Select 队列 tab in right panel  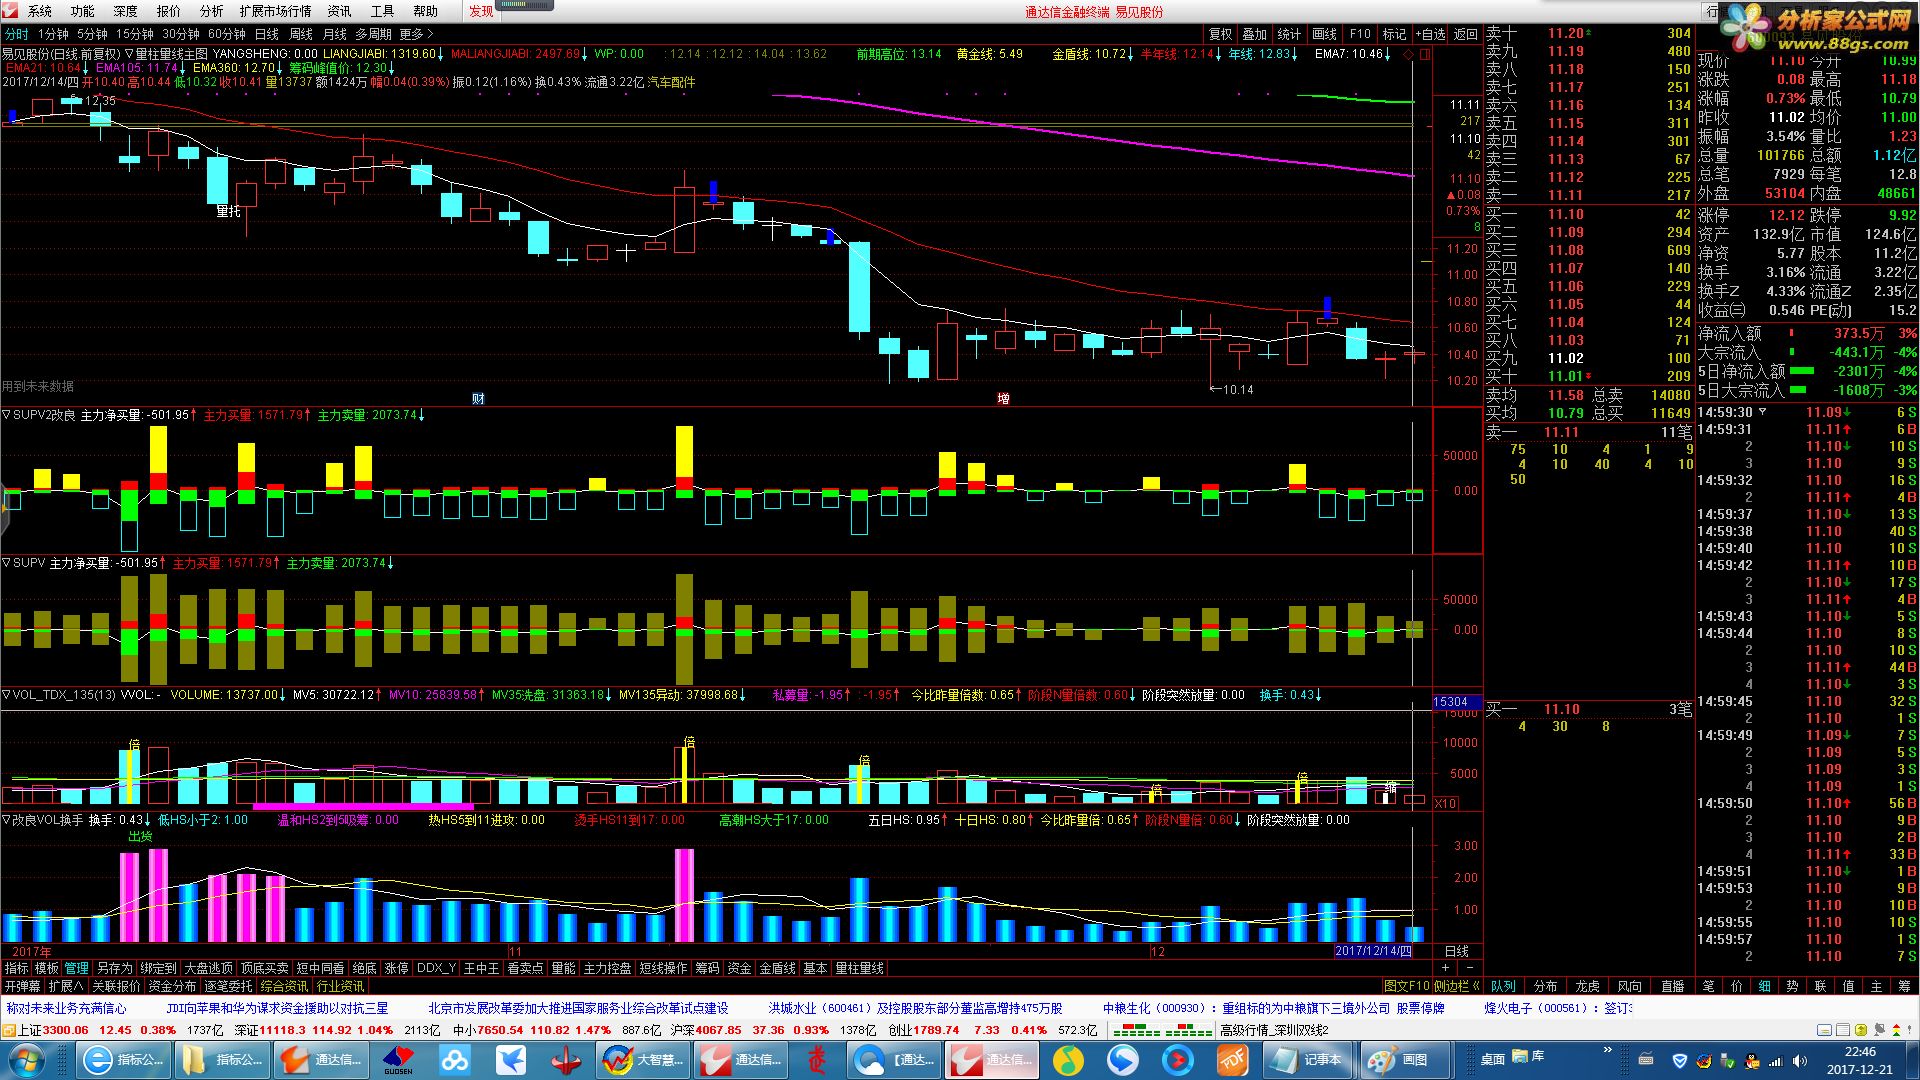1503,986
